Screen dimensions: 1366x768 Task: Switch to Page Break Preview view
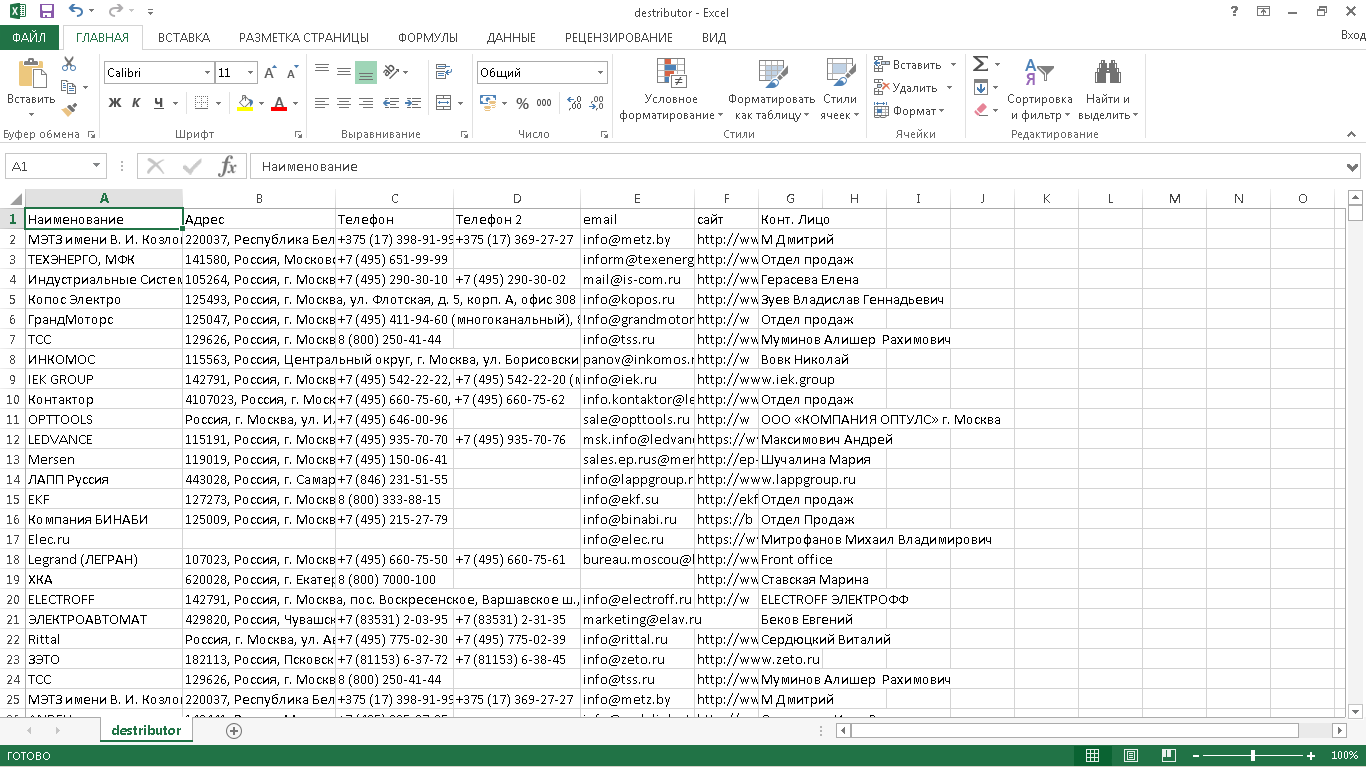tap(1168, 756)
